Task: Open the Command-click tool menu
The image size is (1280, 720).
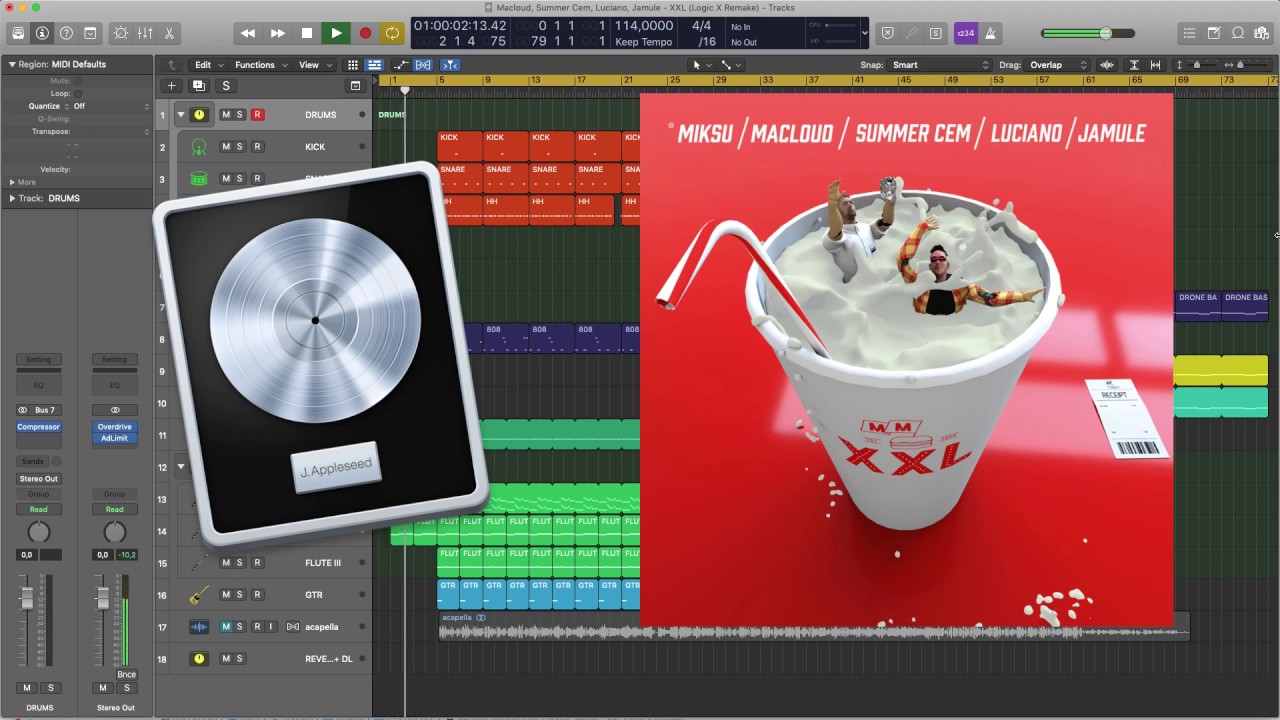Action: pos(731,65)
